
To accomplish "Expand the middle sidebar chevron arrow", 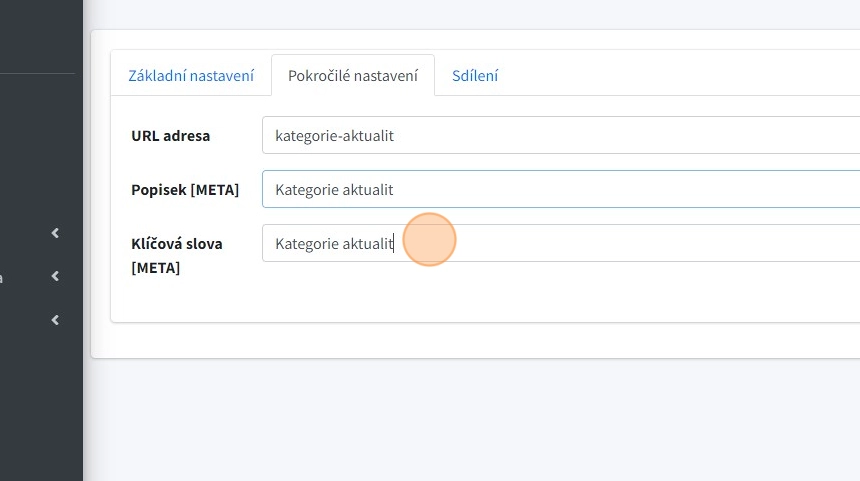I will 55,276.
